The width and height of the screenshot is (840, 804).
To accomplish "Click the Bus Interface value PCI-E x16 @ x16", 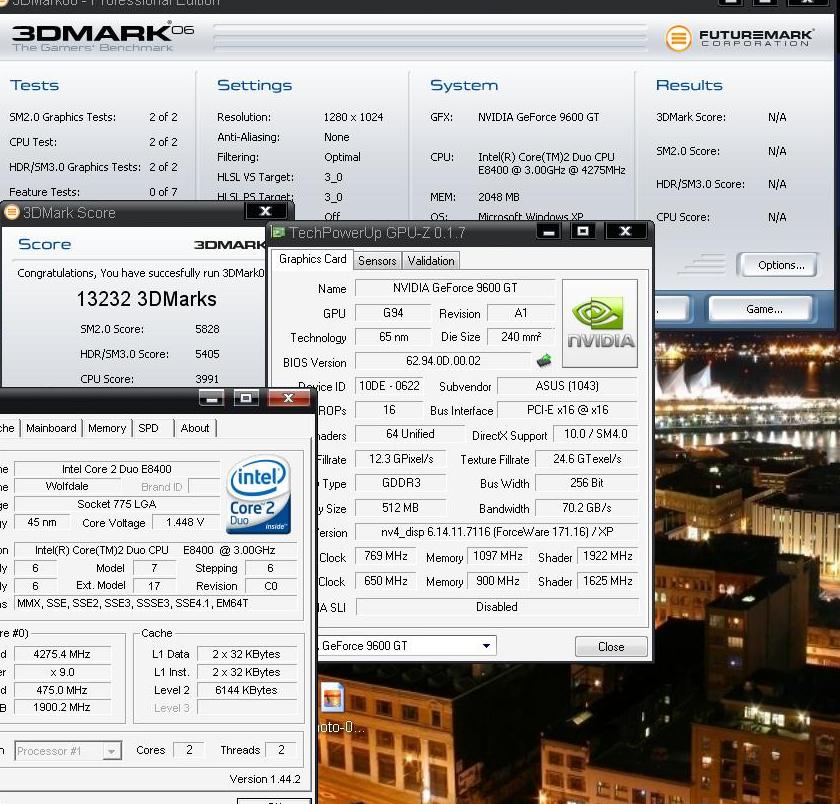I will [567, 410].
